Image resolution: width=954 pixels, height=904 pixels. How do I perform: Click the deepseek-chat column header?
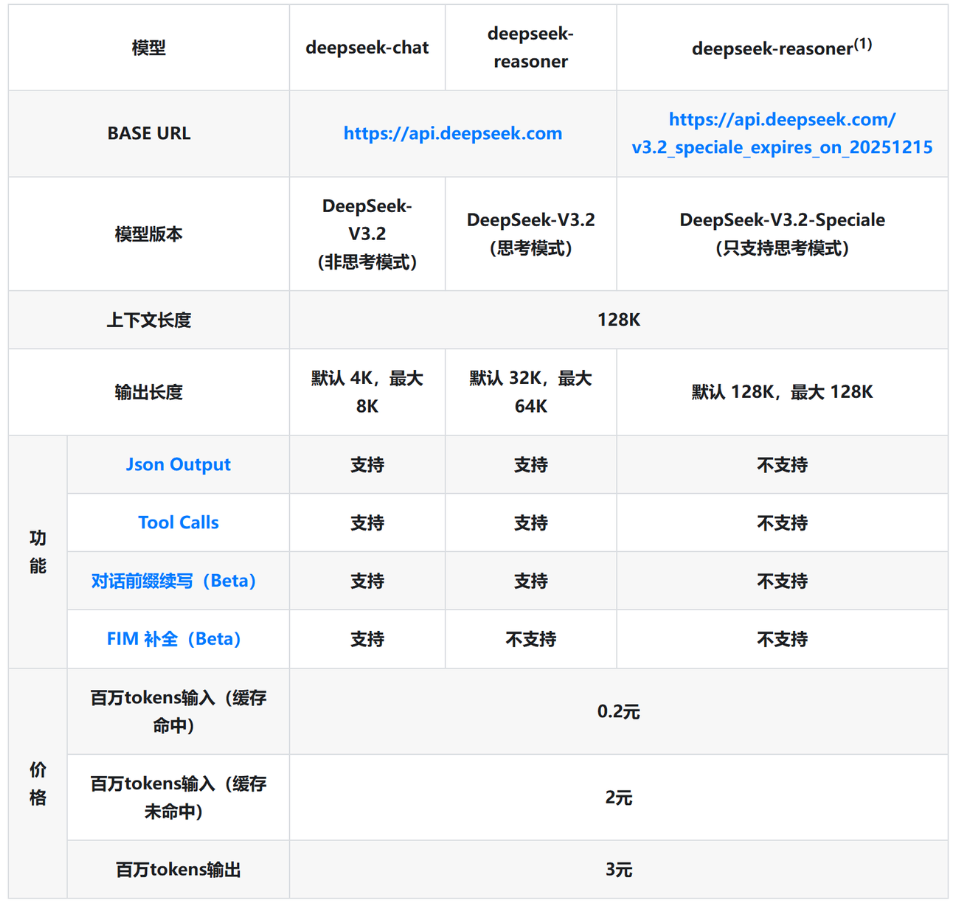367,47
